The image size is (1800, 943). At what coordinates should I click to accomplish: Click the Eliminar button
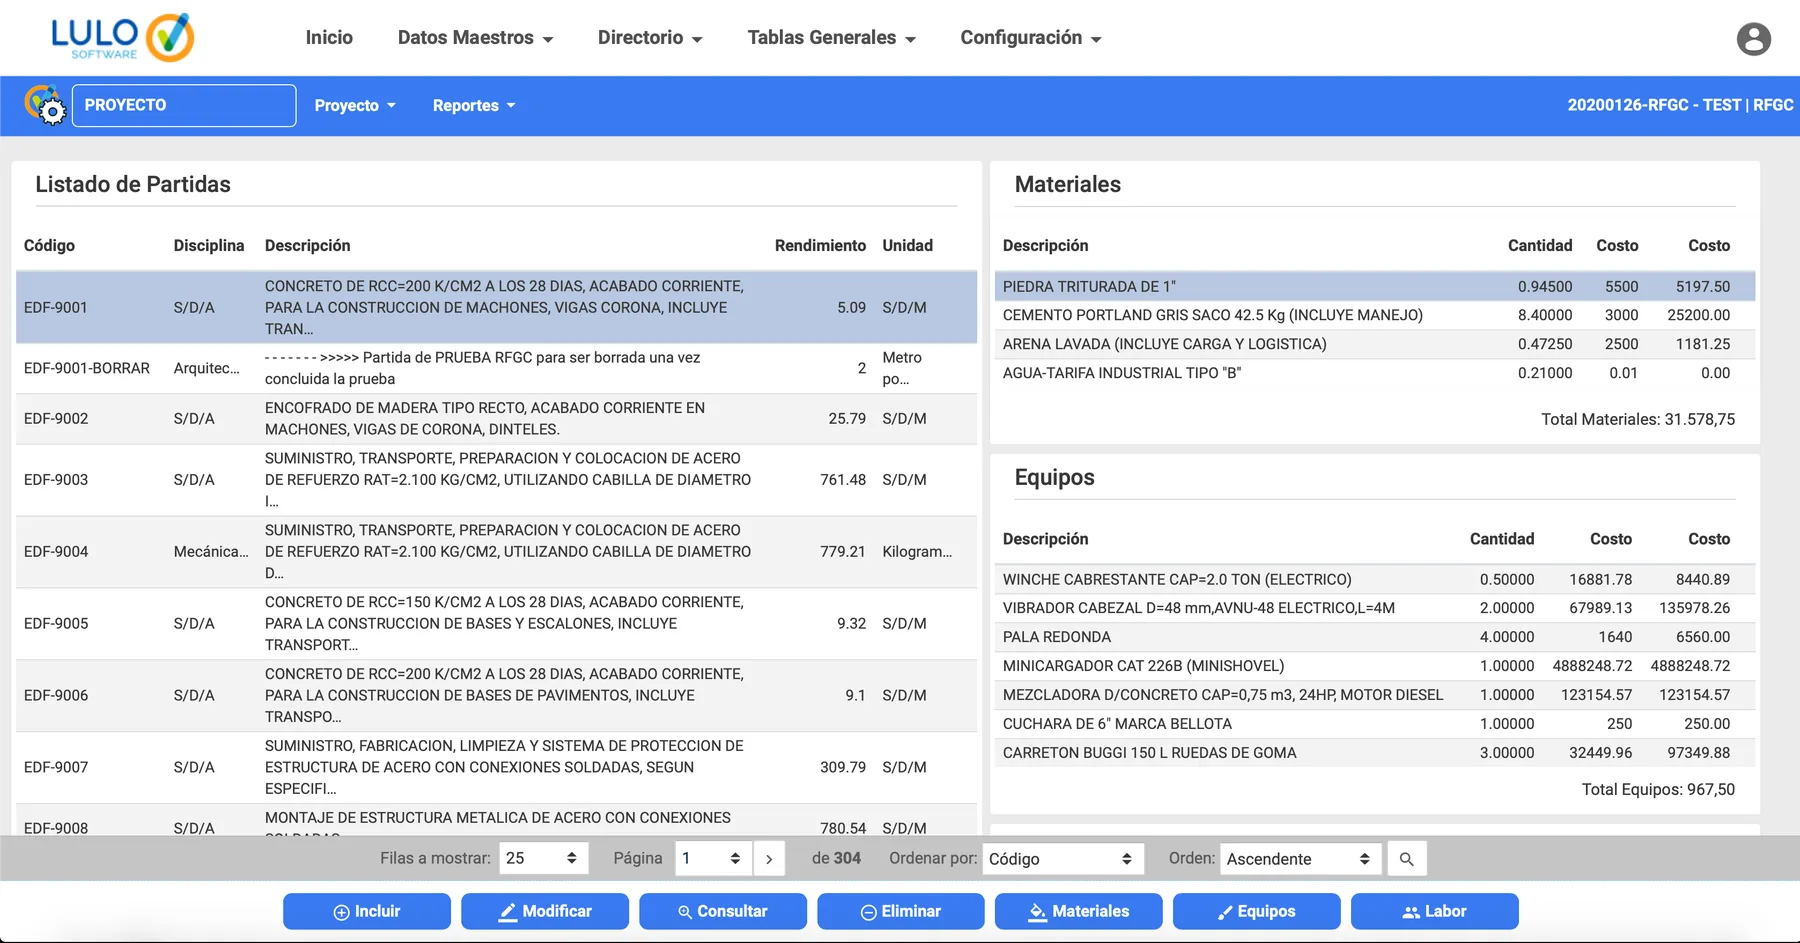[x=901, y=911]
